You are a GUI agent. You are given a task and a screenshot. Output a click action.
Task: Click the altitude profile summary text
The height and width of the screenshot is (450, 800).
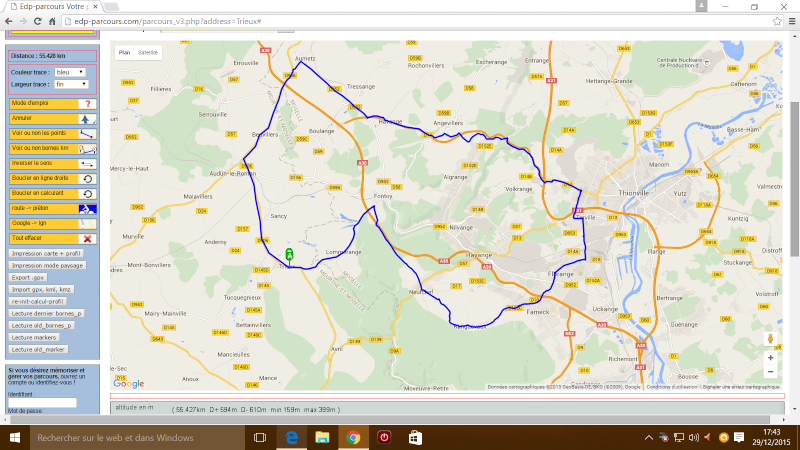point(256,410)
